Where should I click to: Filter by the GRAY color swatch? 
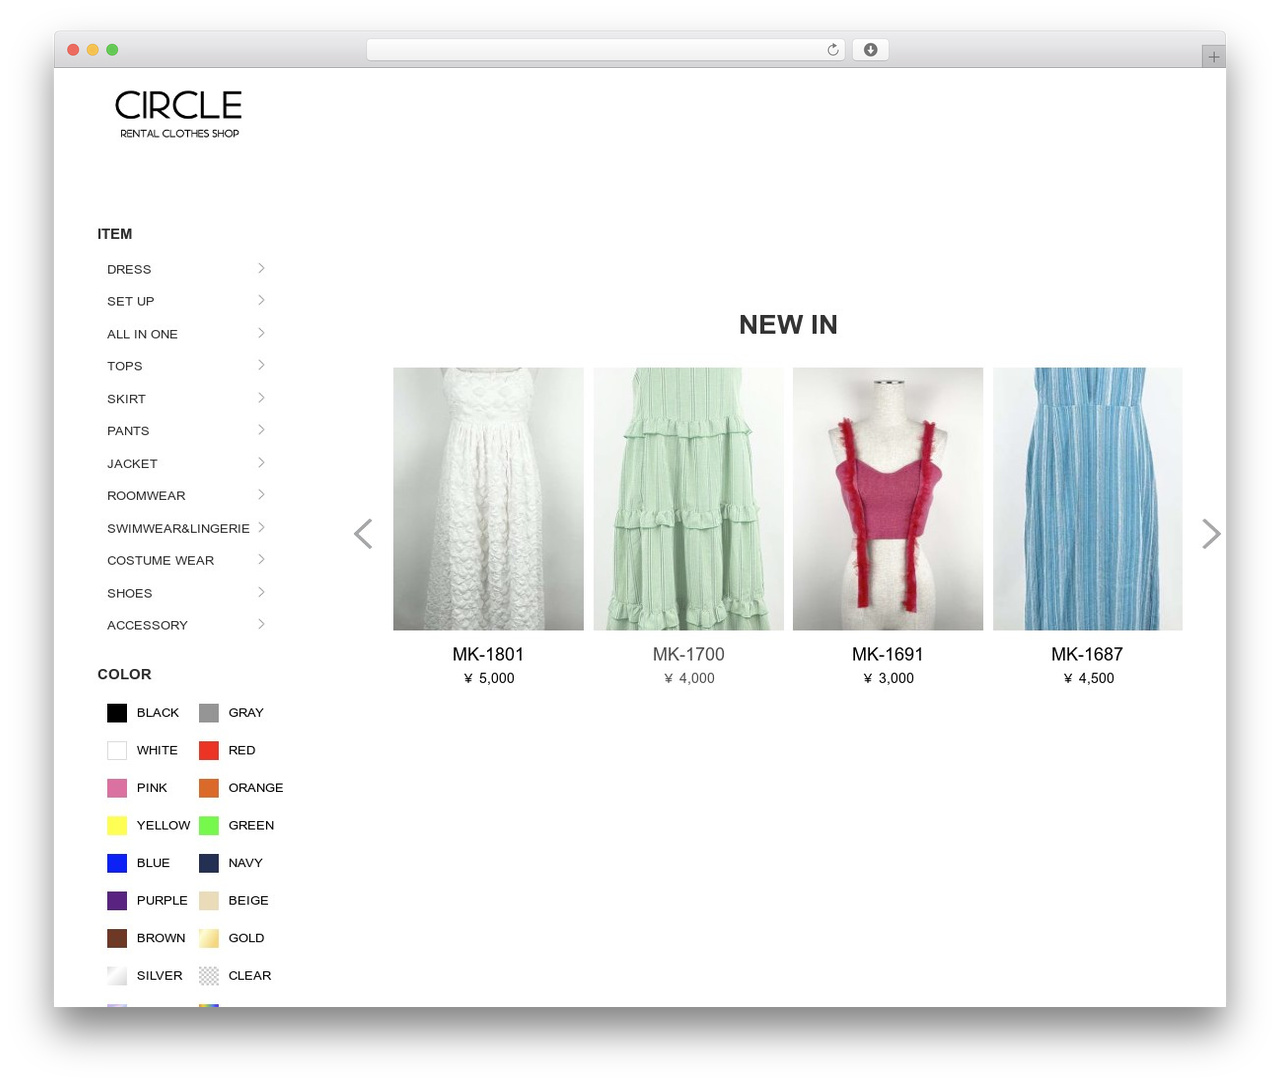pyautogui.click(x=209, y=713)
